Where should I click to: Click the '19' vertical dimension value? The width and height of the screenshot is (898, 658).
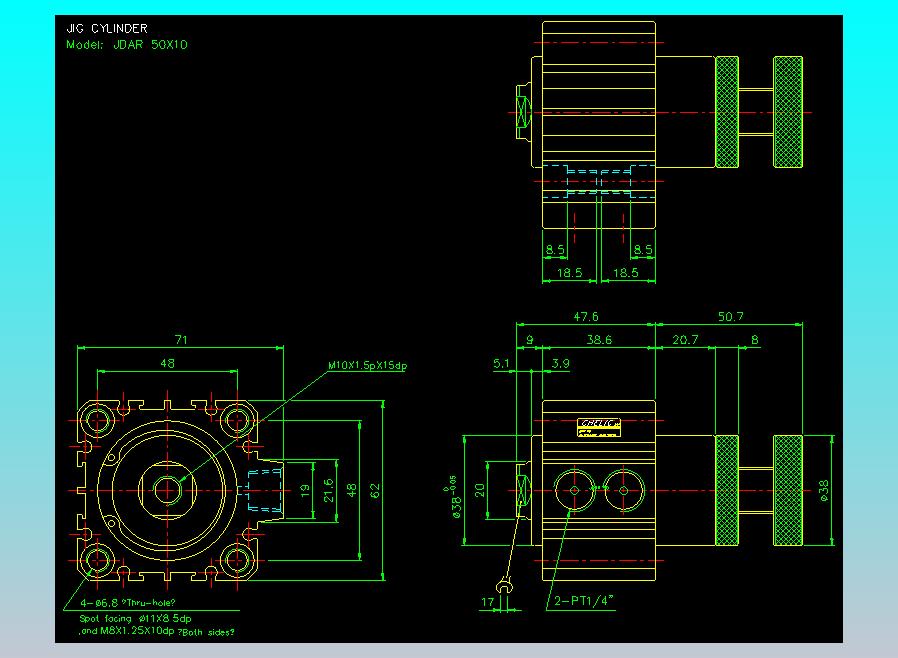click(x=305, y=491)
